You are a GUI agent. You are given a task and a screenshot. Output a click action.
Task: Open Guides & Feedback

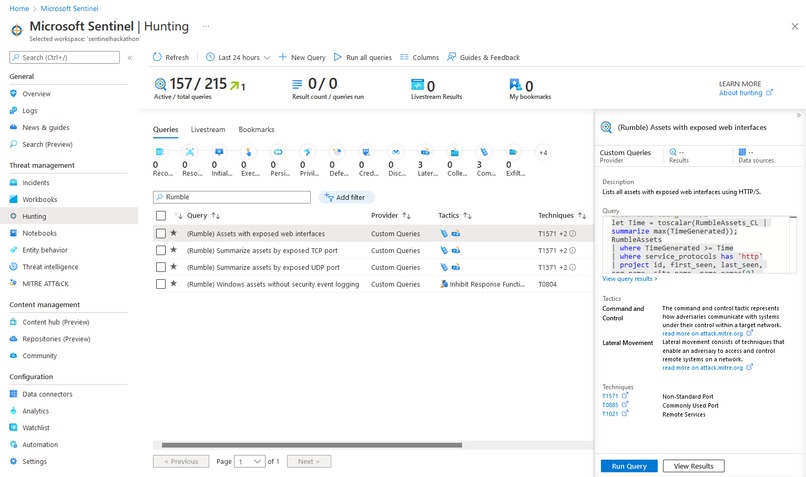(483, 57)
